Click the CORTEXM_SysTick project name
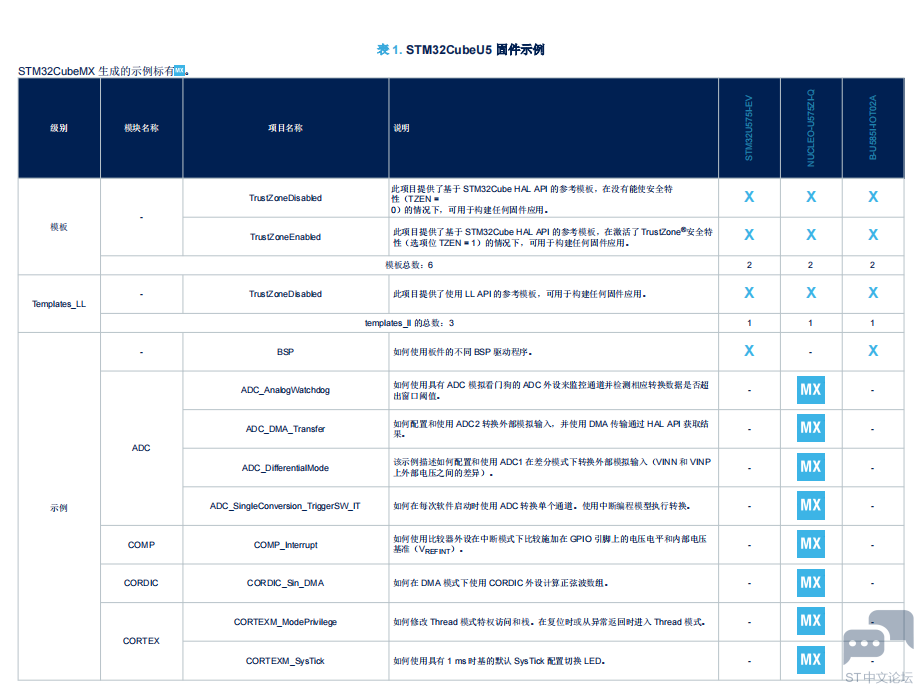922x693 pixels. point(285,661)
